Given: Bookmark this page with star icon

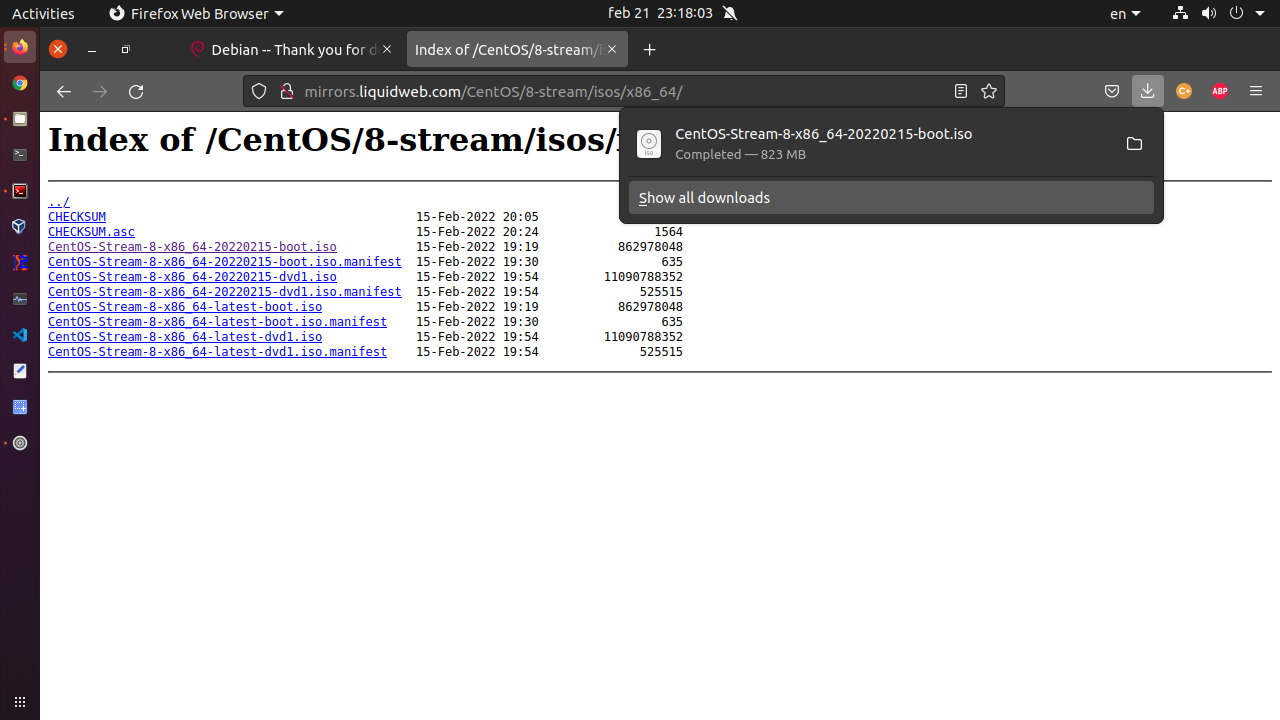Looking at the screenshot, I should (989, 91).
